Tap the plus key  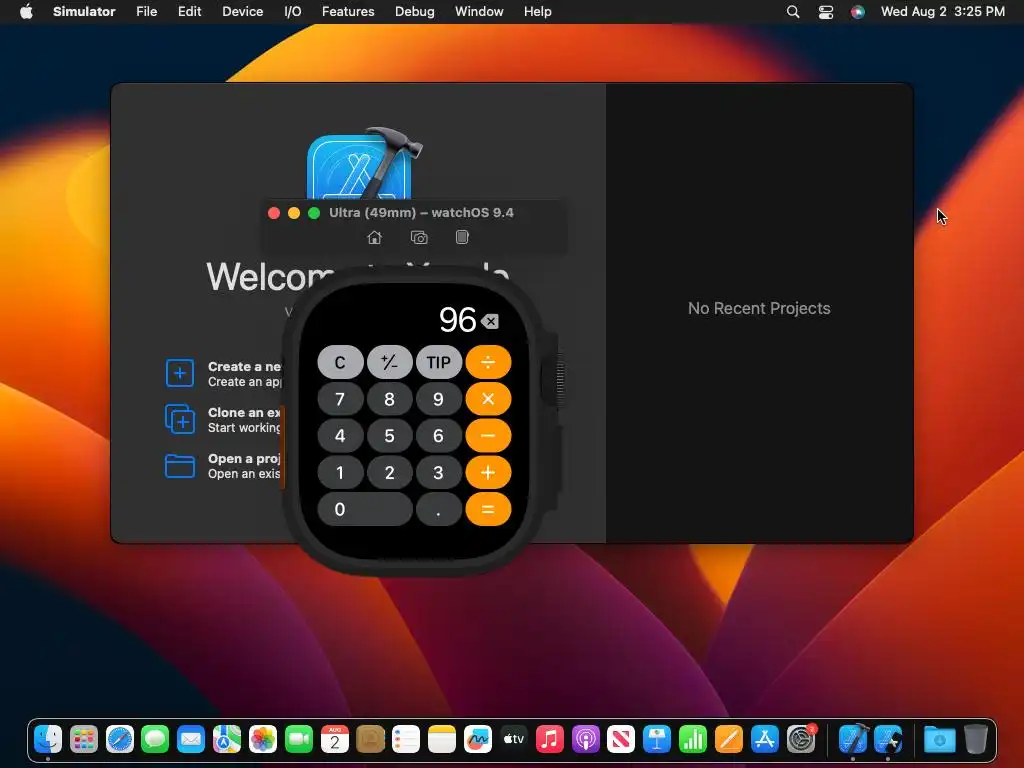pyautogui.click(x=488, y=472)
